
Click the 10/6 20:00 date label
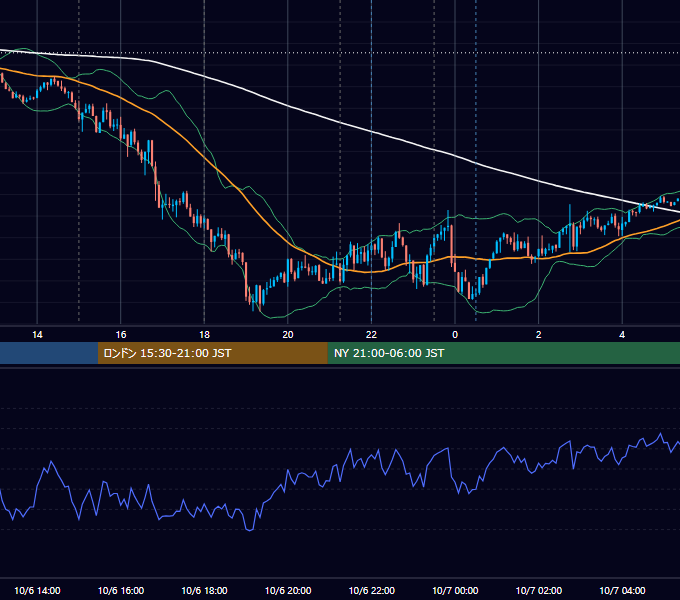pos(288,590)
